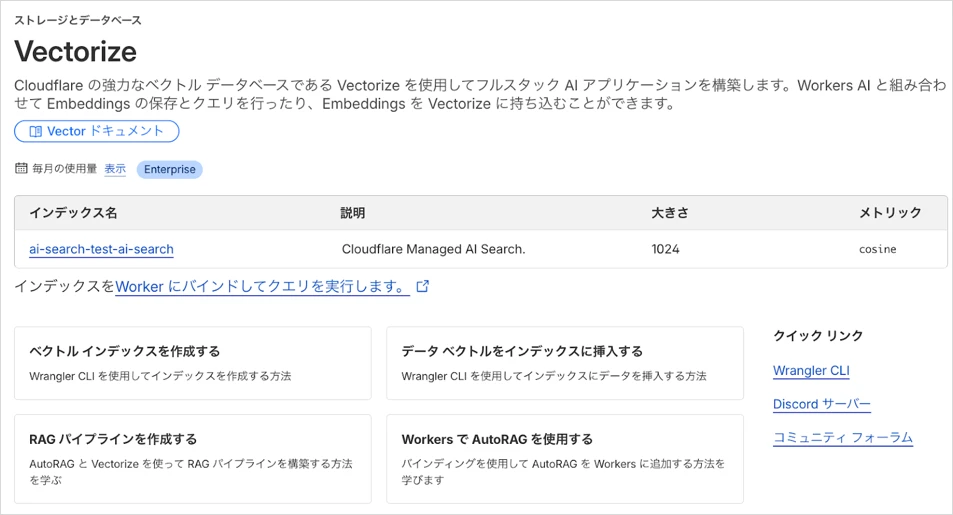Visit the Discord サーバー quick link
Image resolution: width=953 pixels, height=515 pixels.
point(821,404)
